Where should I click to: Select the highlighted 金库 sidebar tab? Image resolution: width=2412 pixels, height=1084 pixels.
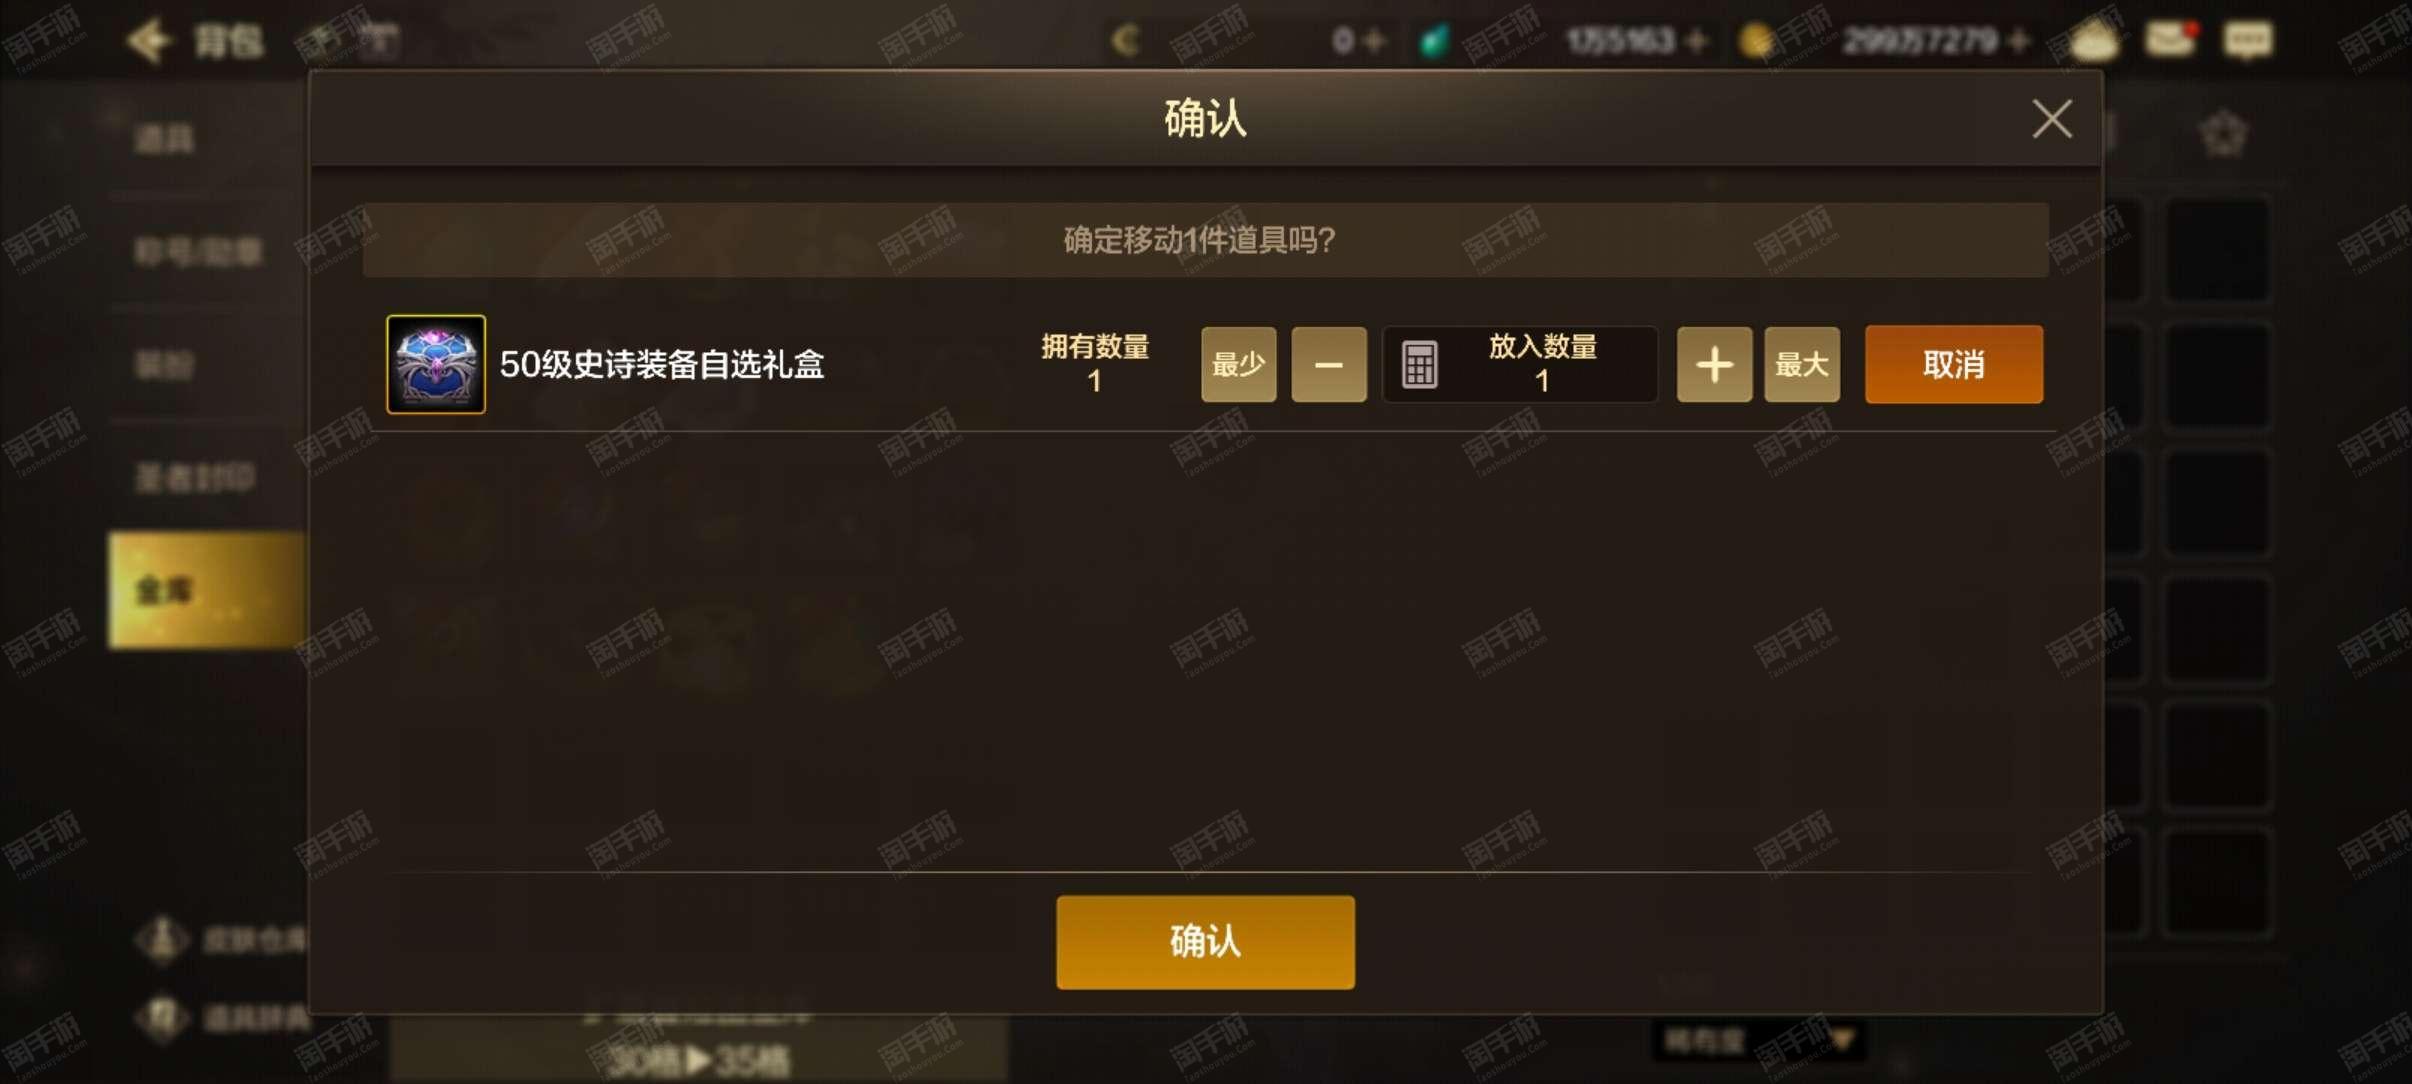(207, 590)
